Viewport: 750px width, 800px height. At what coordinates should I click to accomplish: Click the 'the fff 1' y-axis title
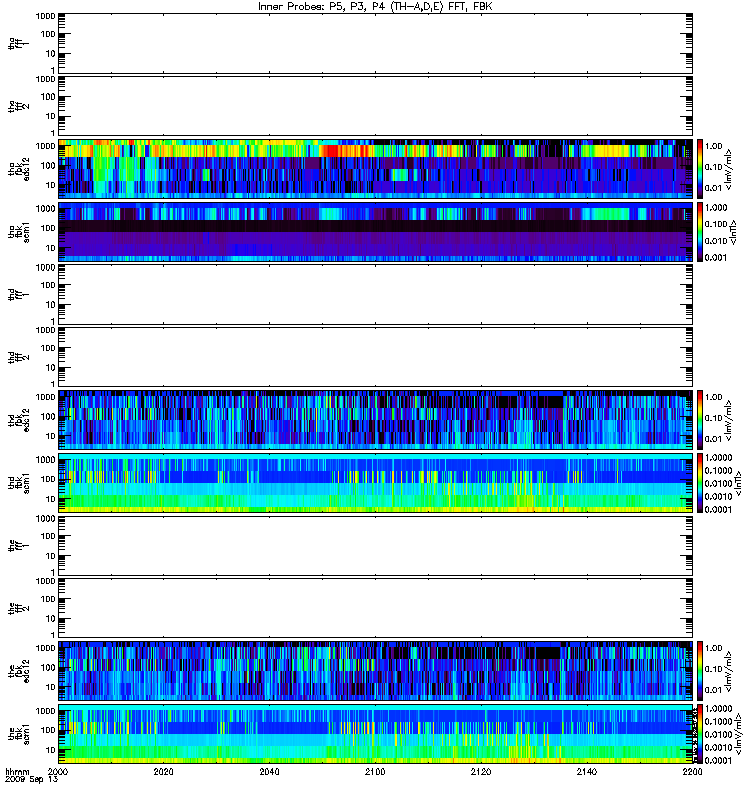coord(19,545)
